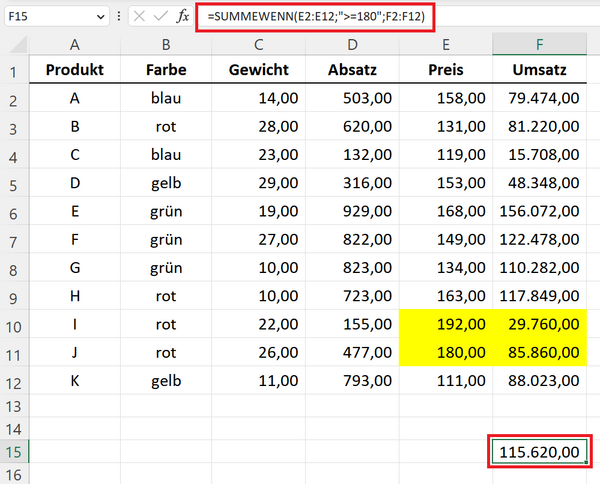Select cell with Umsatz 81.220,00

[x=540, y=126]
